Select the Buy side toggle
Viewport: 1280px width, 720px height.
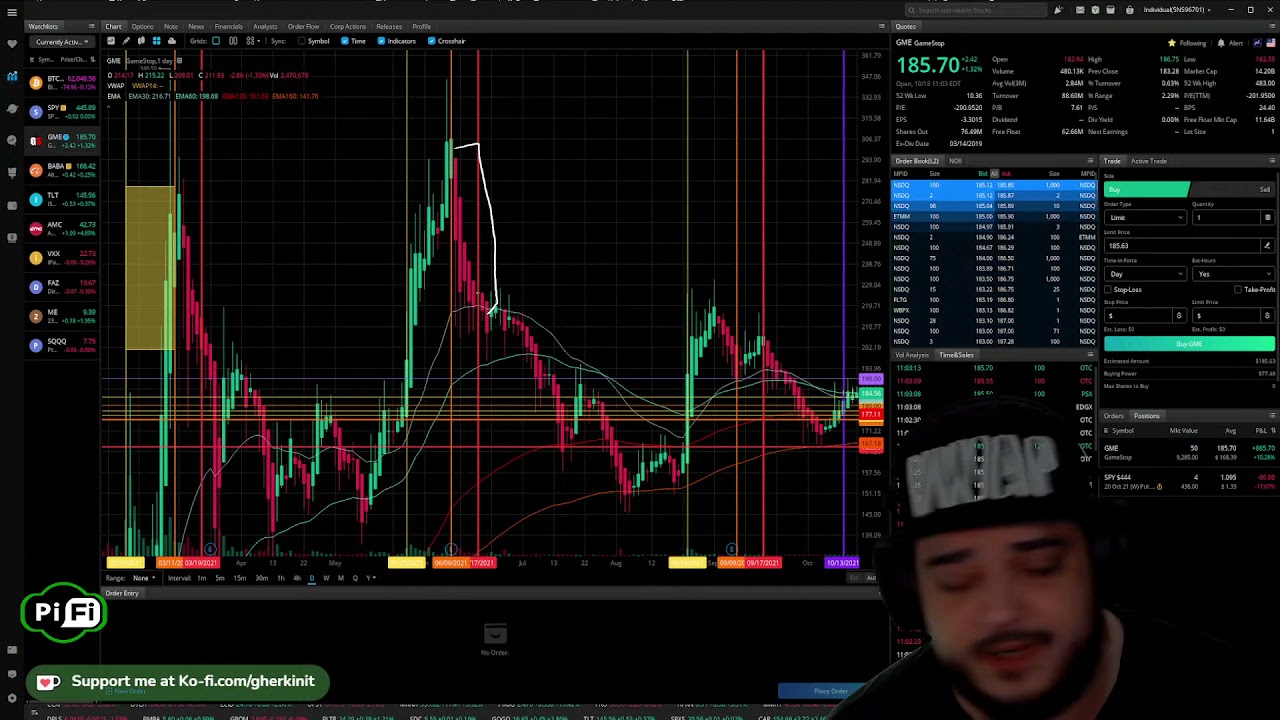point(1147,189)
